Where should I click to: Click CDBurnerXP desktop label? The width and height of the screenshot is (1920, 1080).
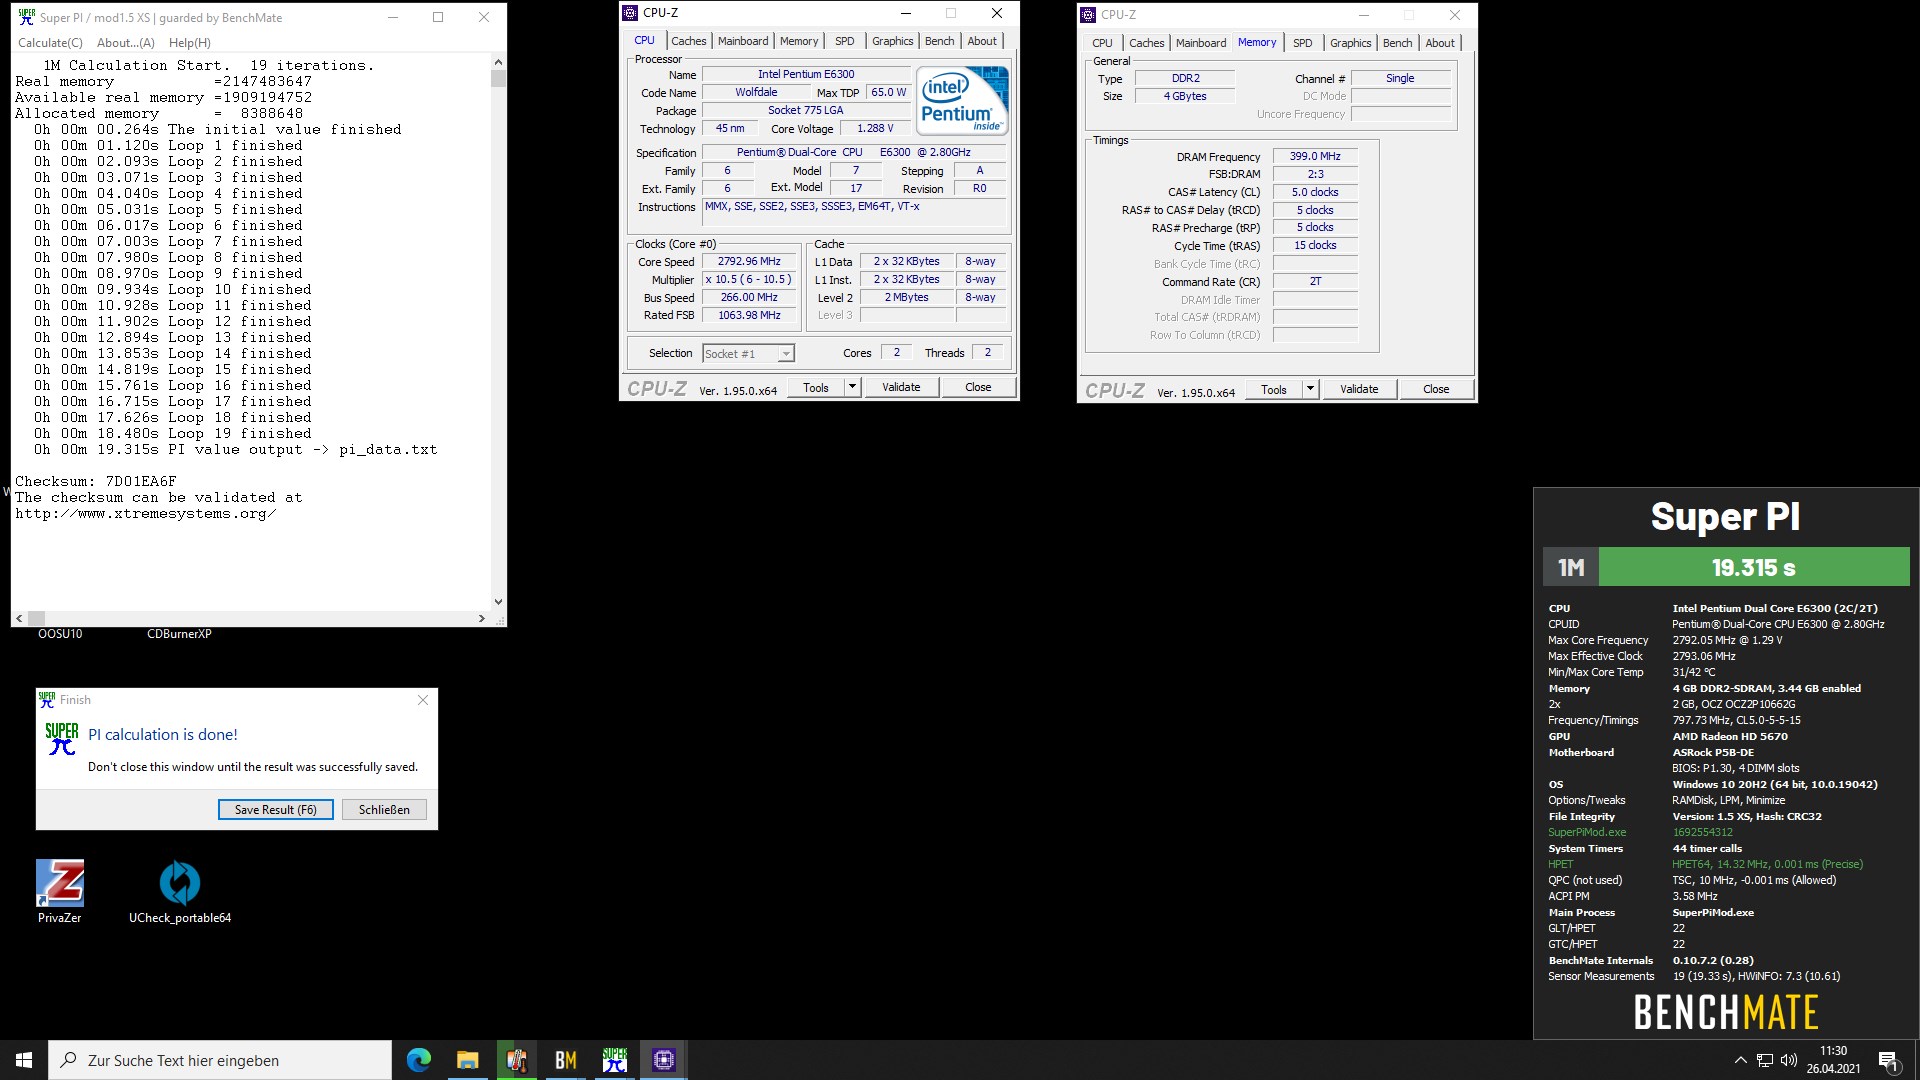point(179,634)
